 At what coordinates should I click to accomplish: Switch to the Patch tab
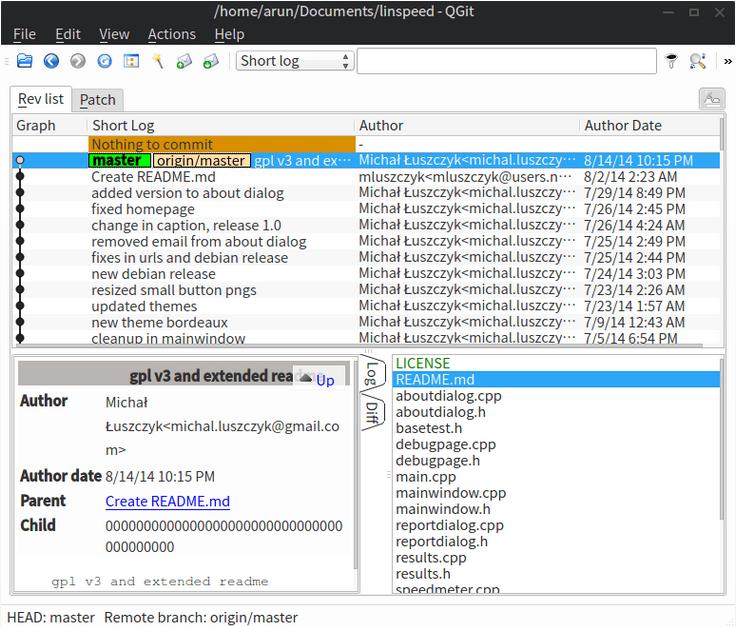pos(98,99)
